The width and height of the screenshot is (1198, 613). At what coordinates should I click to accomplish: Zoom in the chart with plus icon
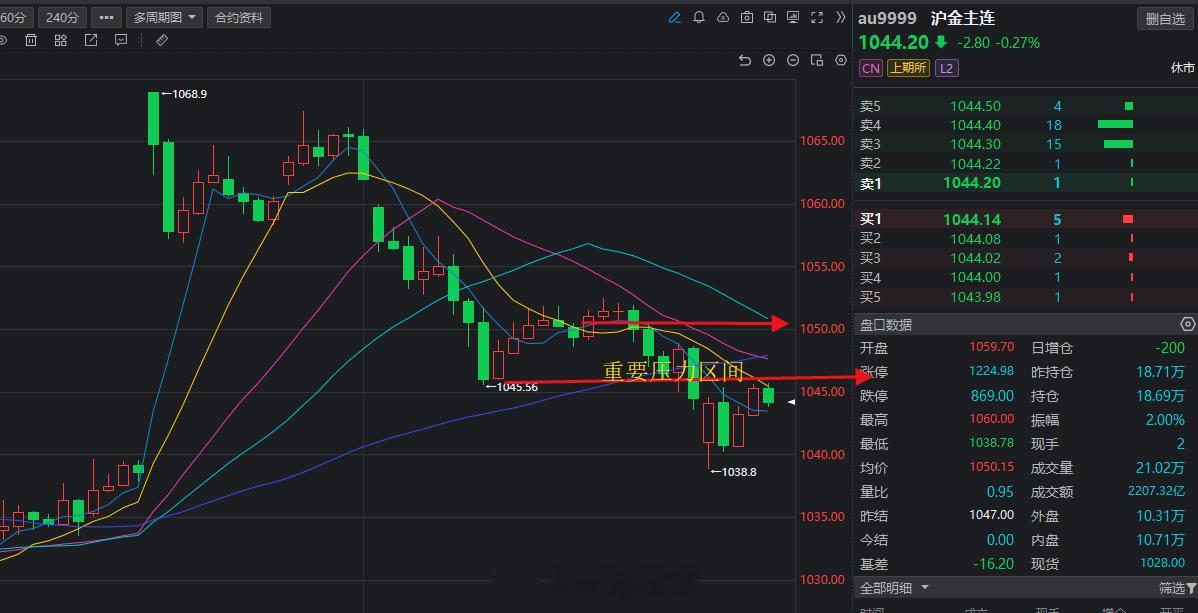point(769,60)
